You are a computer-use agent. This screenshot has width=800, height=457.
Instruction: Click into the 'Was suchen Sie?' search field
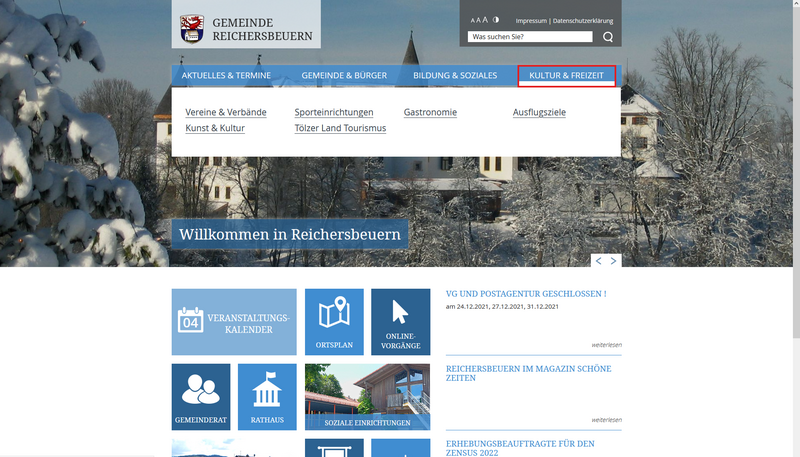click(530, 37)
